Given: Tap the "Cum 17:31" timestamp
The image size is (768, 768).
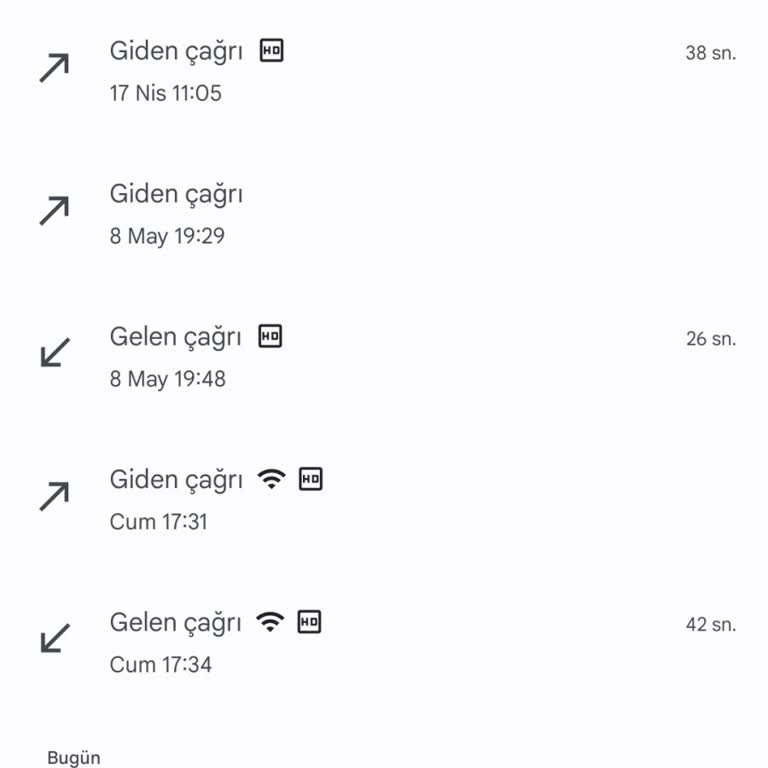Looking at the screenshot, I should click(x=158, y=522).
